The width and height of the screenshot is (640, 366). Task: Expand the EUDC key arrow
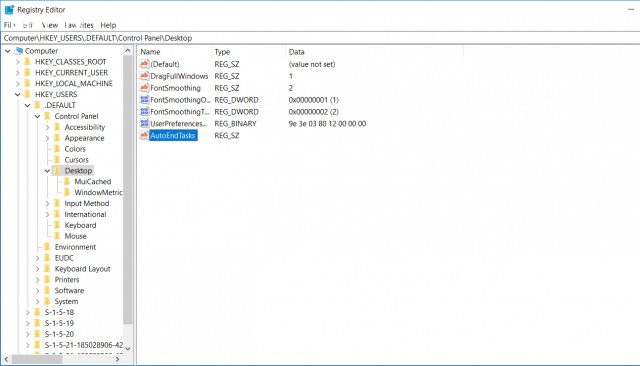[37, 258]
